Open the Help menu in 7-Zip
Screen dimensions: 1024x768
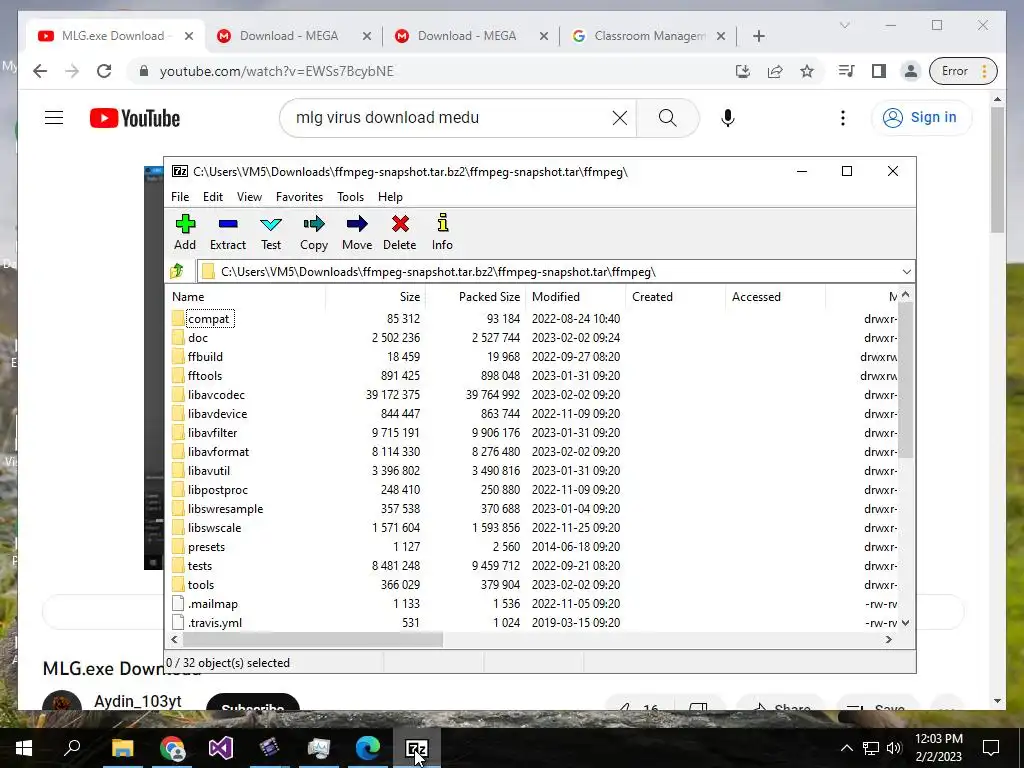(x=390, y=197)
